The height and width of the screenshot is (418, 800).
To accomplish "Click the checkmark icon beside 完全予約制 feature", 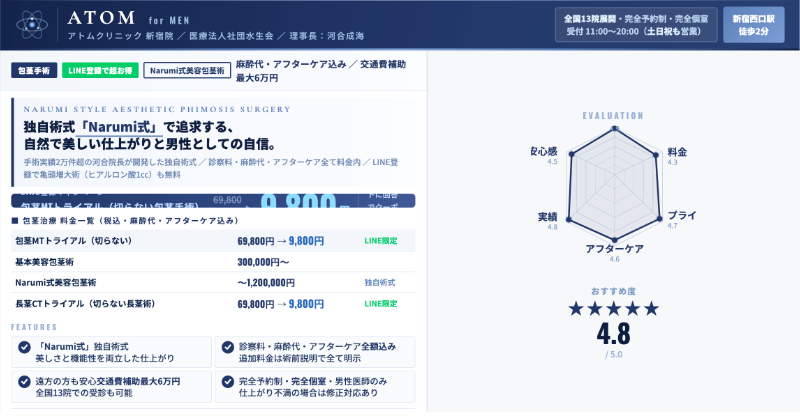I will pyautogui.click(x=227, y=381).
